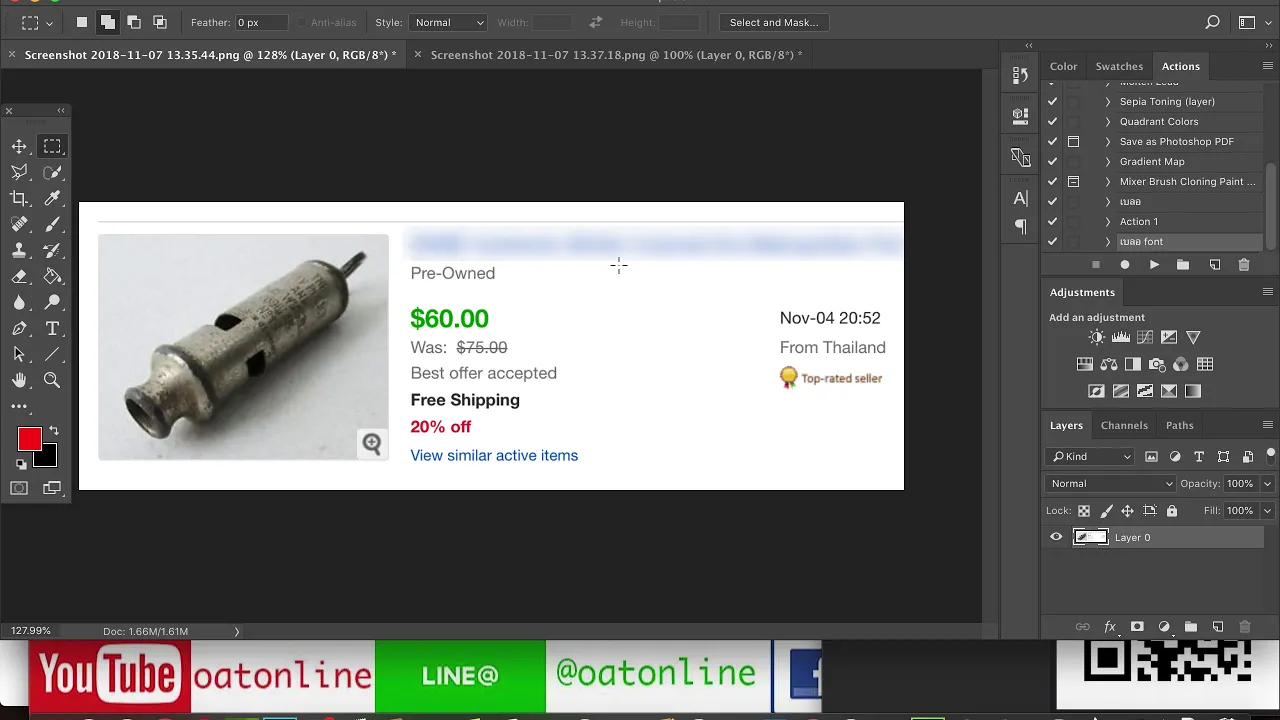The height and width of the screenshot is (720, 1280).
Task: Select the Rectangular Marquee tool in the toolbox
Action: (x=52, y=147)
